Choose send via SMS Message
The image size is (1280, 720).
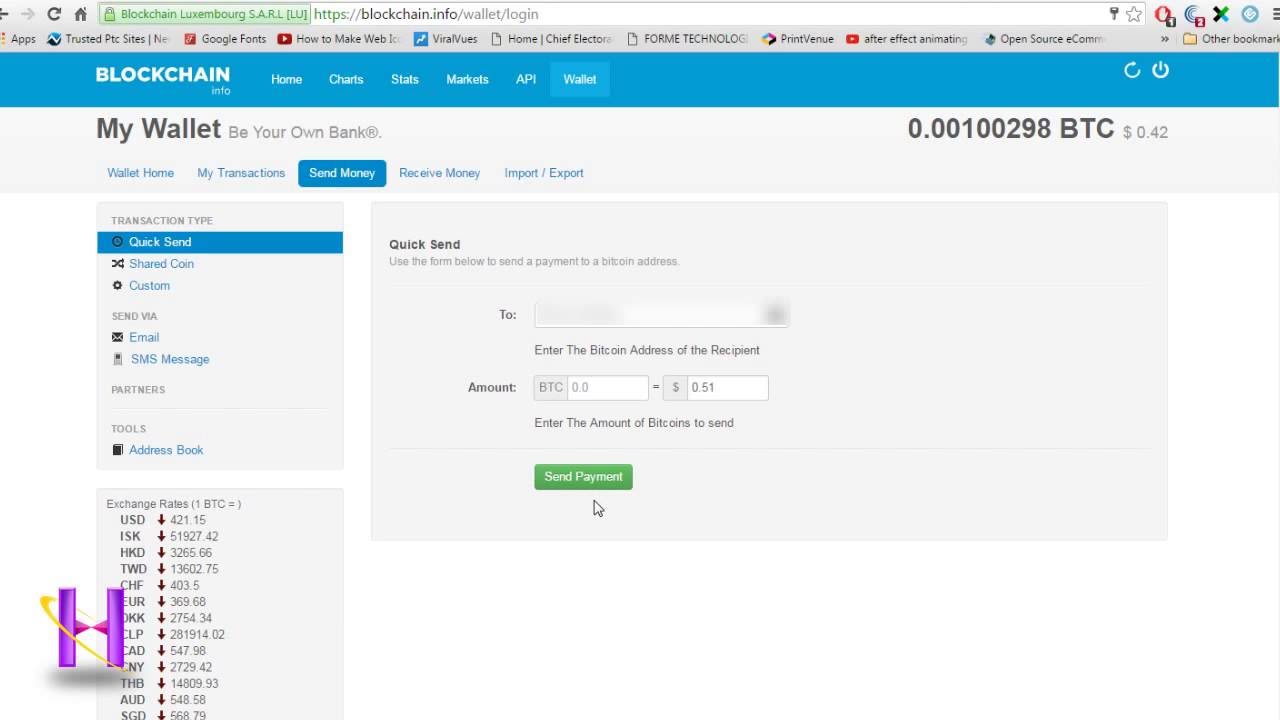click(x=170, y=359)
